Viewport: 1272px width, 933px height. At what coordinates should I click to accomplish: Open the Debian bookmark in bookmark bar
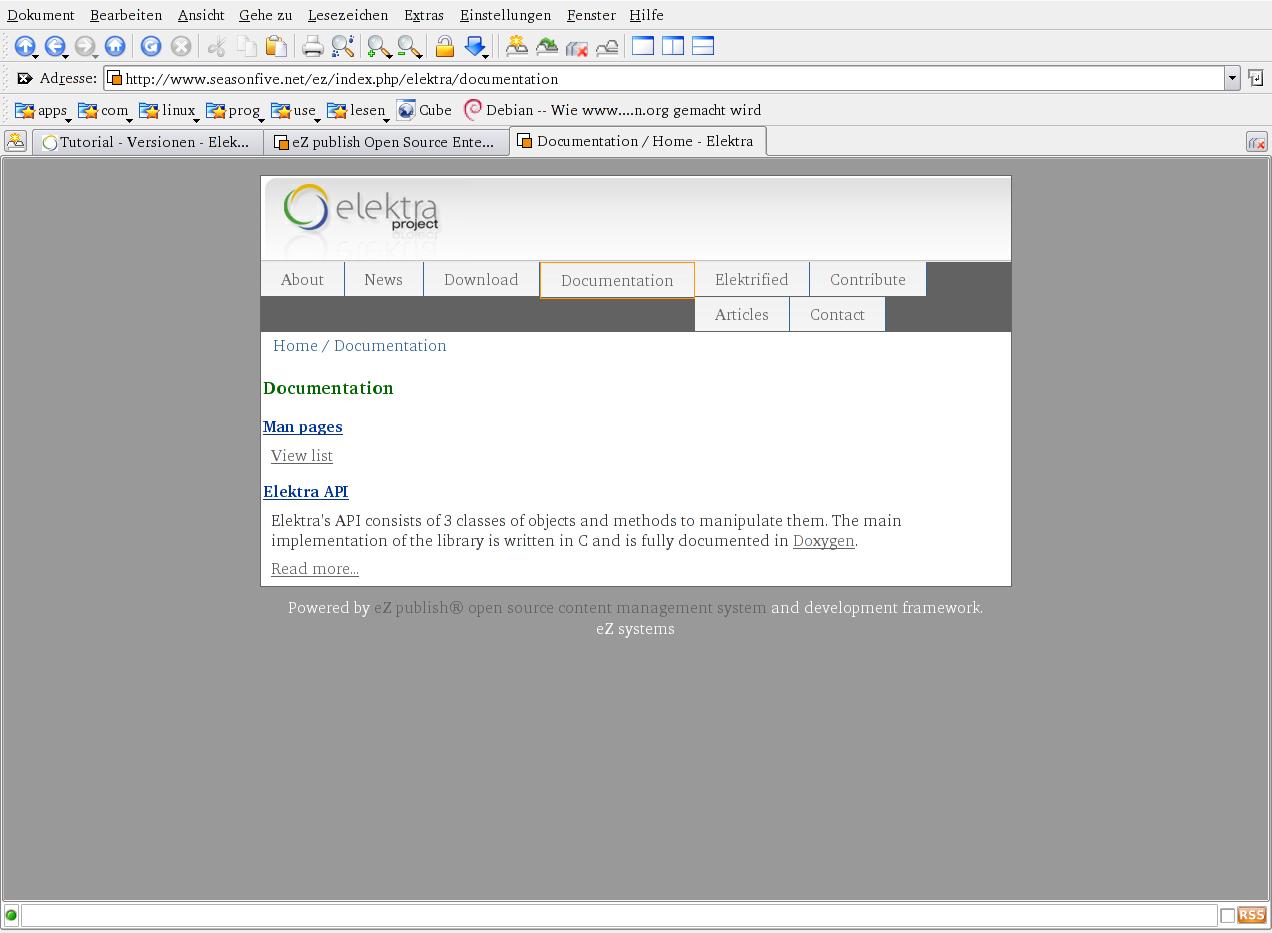613,110
